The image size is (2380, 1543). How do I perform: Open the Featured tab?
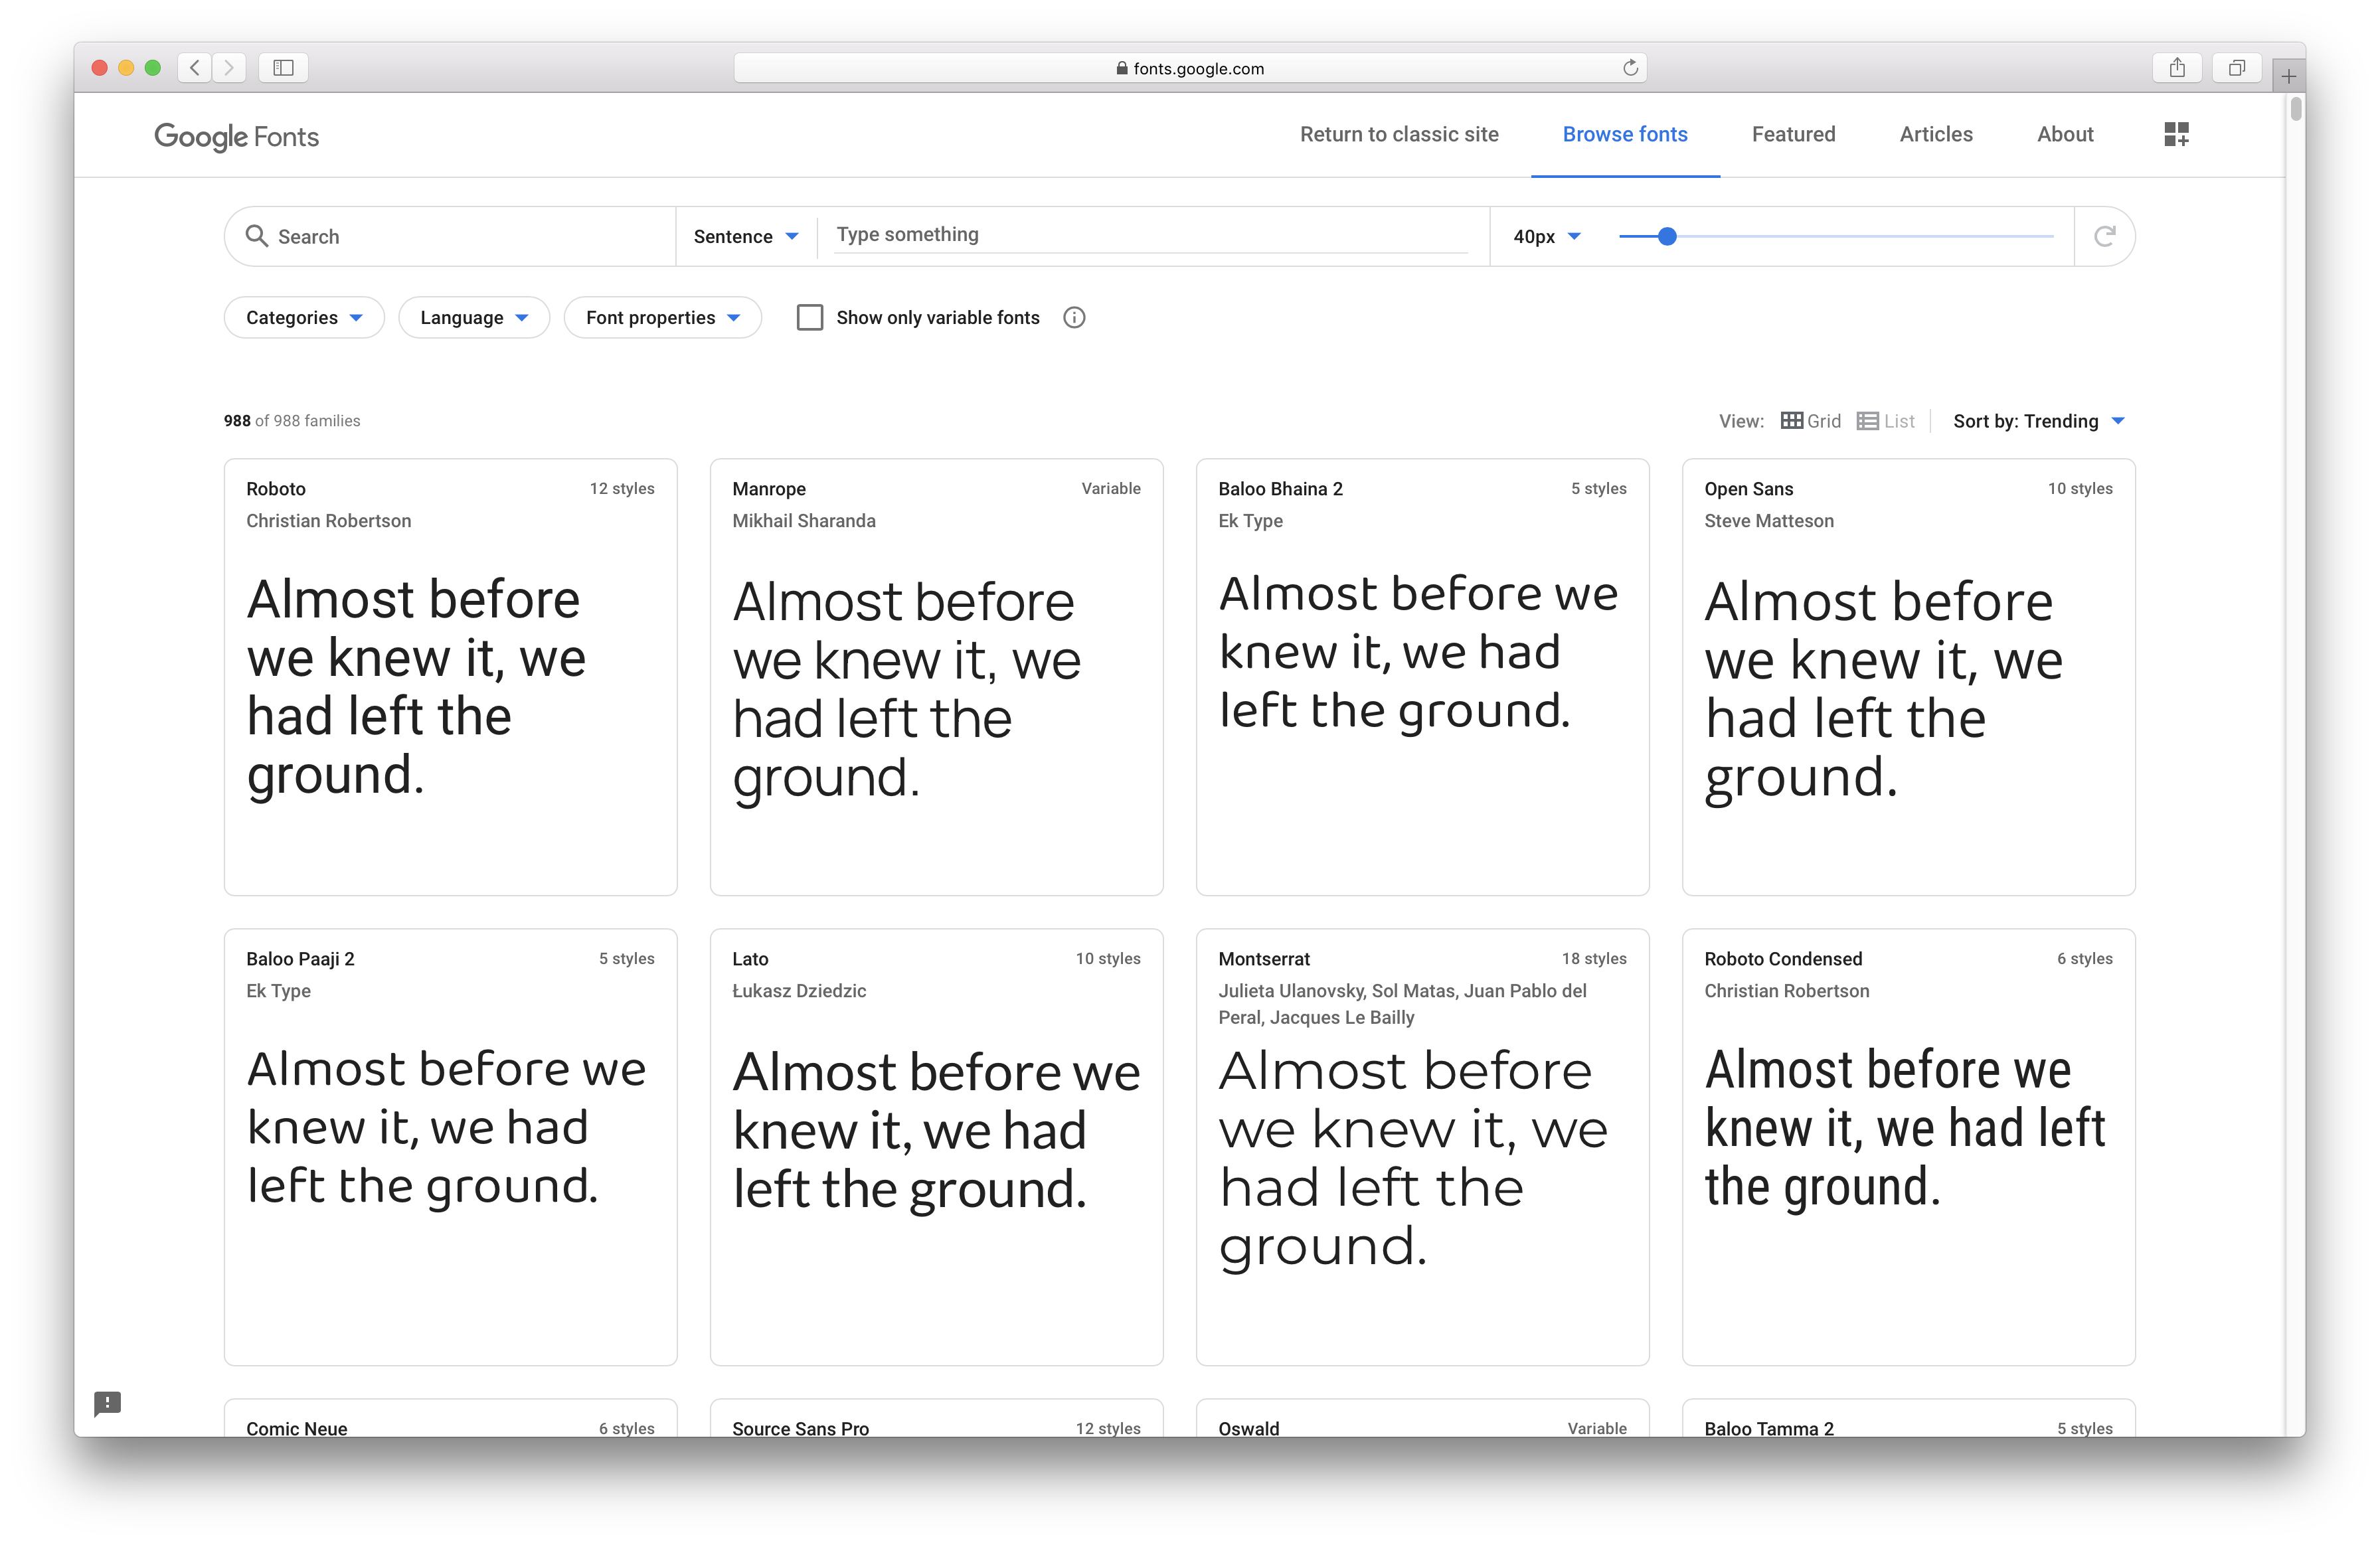[1793, 134]
